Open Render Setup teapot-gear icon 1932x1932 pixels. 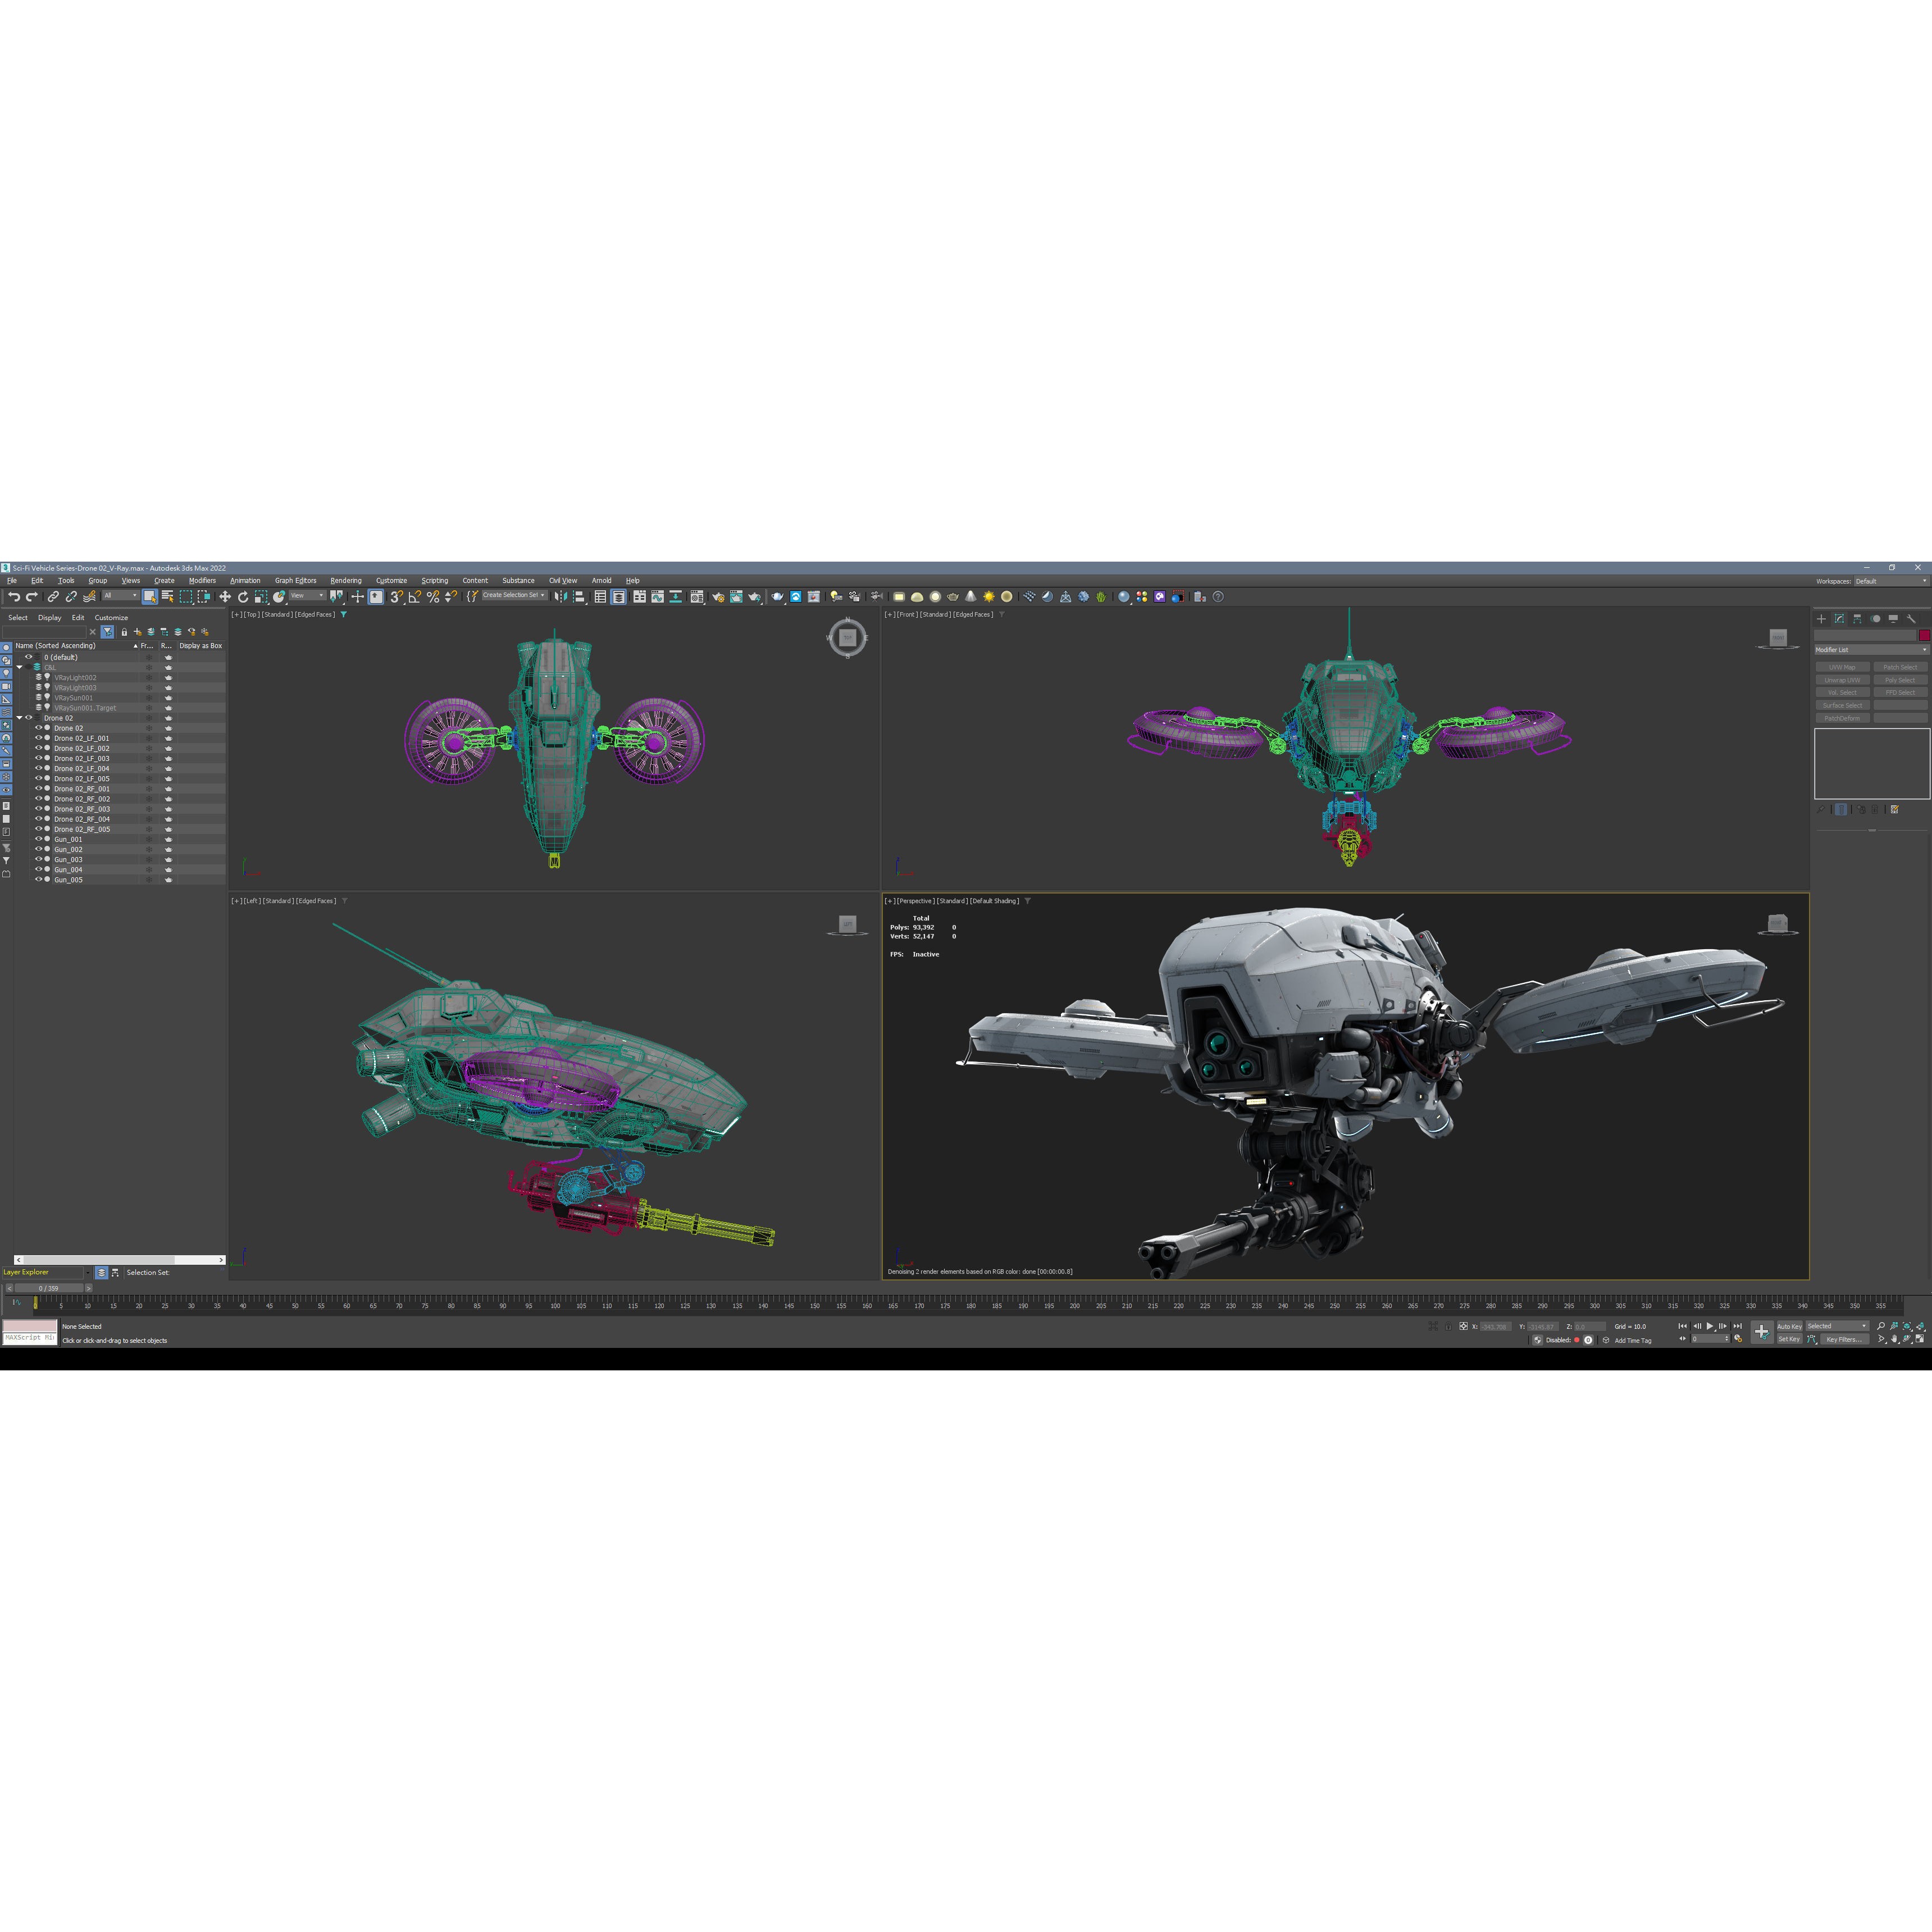[x=719, y=597]
